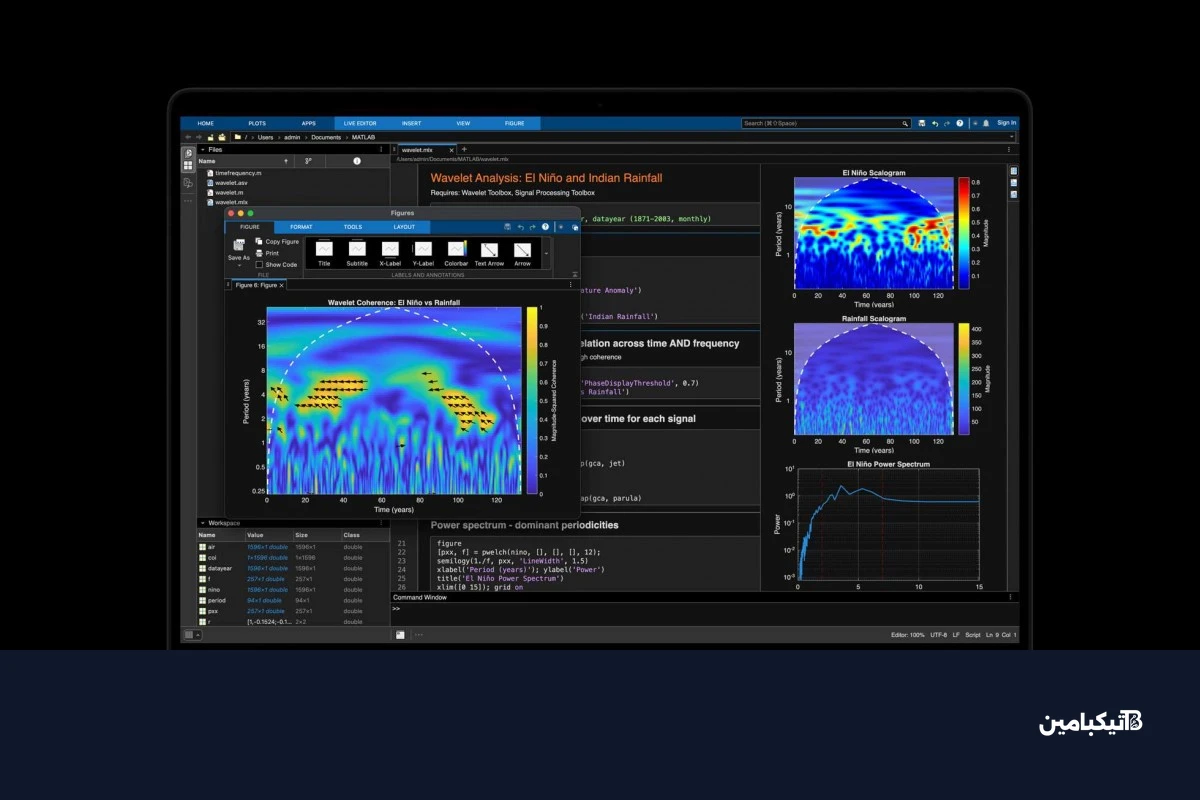Screen dimensions: 1200x800
Task: Switch to the PLOTS ribbon tab
Action: click(257, 123)
